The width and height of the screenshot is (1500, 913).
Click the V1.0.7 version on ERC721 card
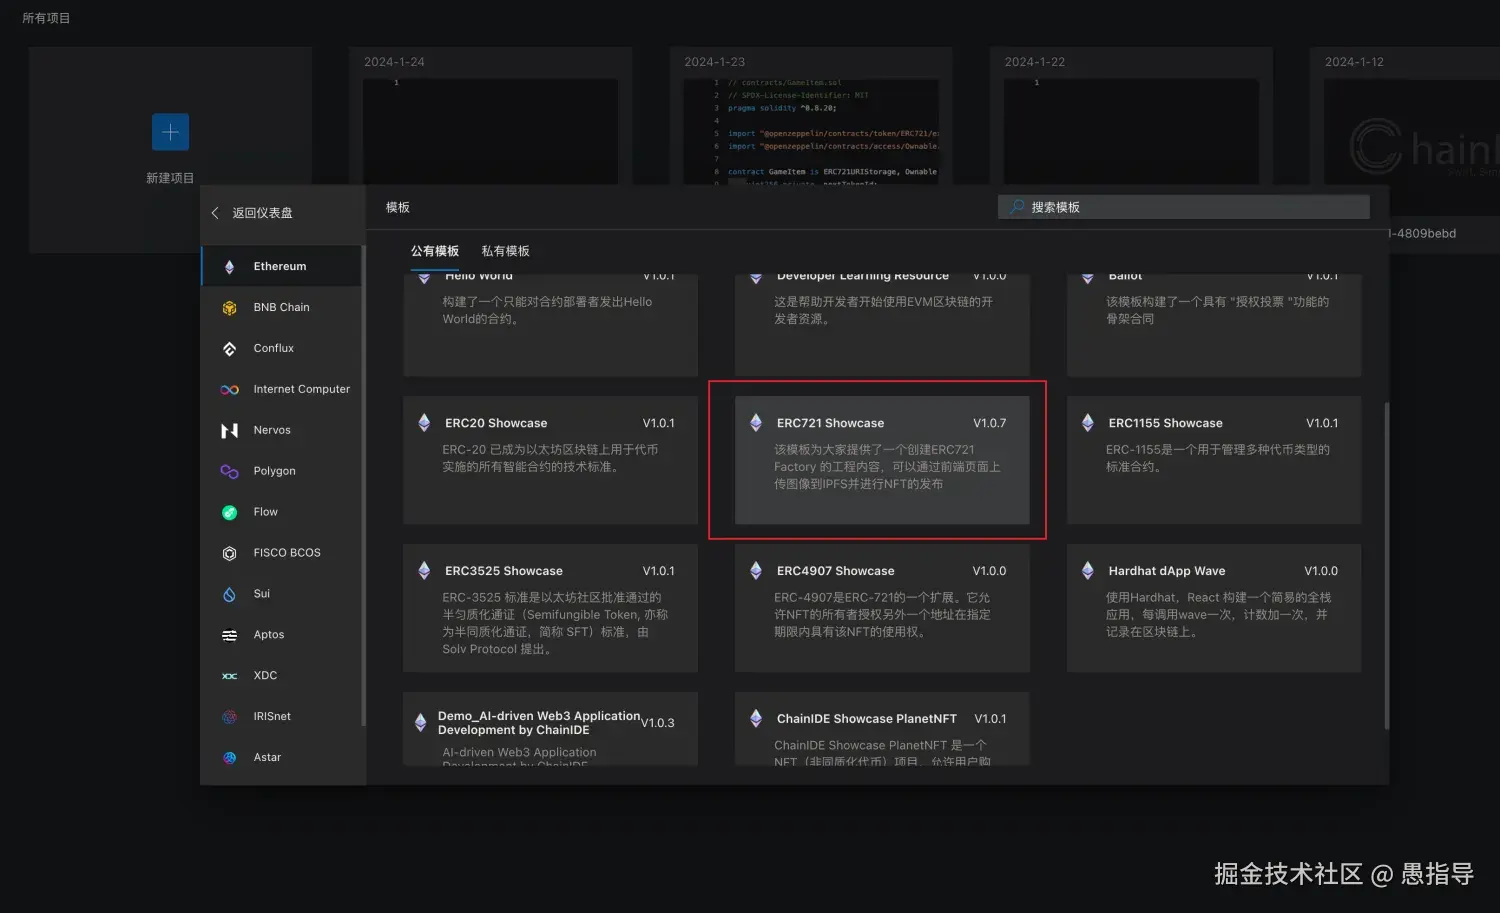point(989,423)
